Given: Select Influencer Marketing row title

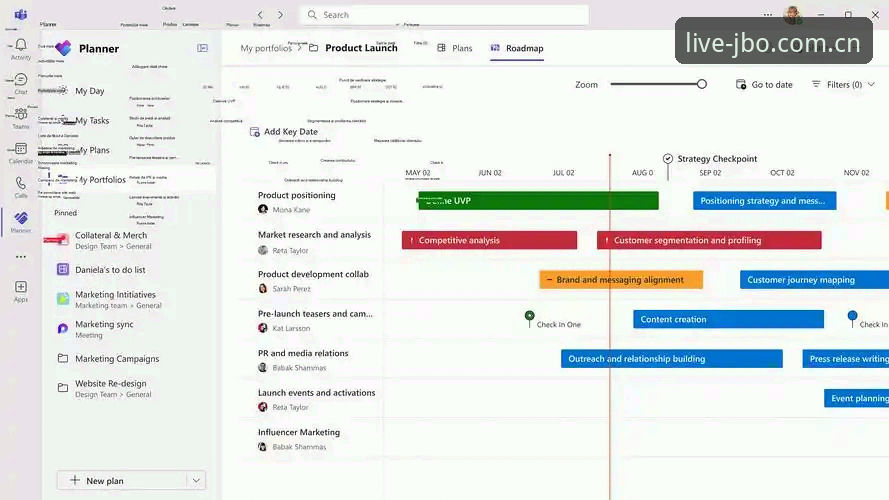Looking at the screenshot, I should 299,432.
